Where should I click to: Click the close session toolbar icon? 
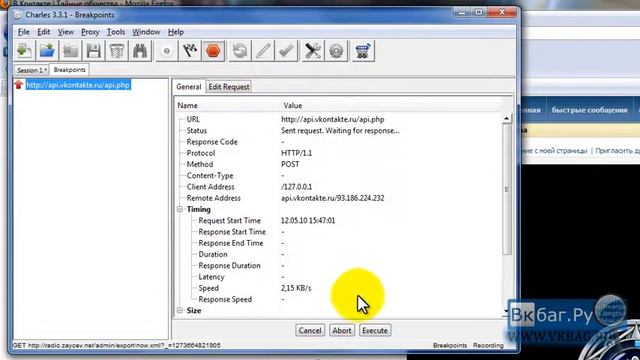(71, 51)
